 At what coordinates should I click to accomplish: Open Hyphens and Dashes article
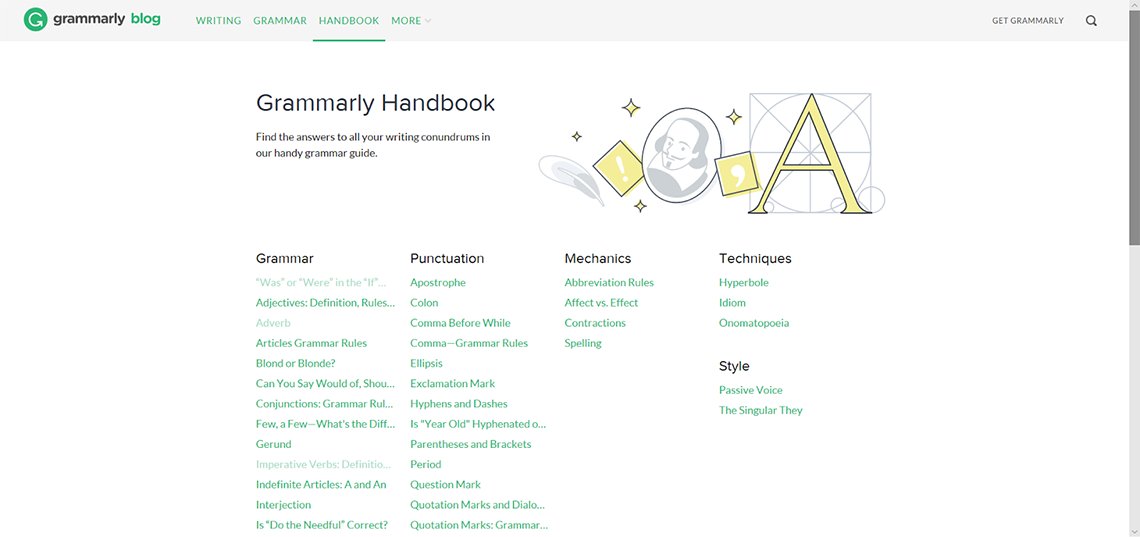coord(459,404)
